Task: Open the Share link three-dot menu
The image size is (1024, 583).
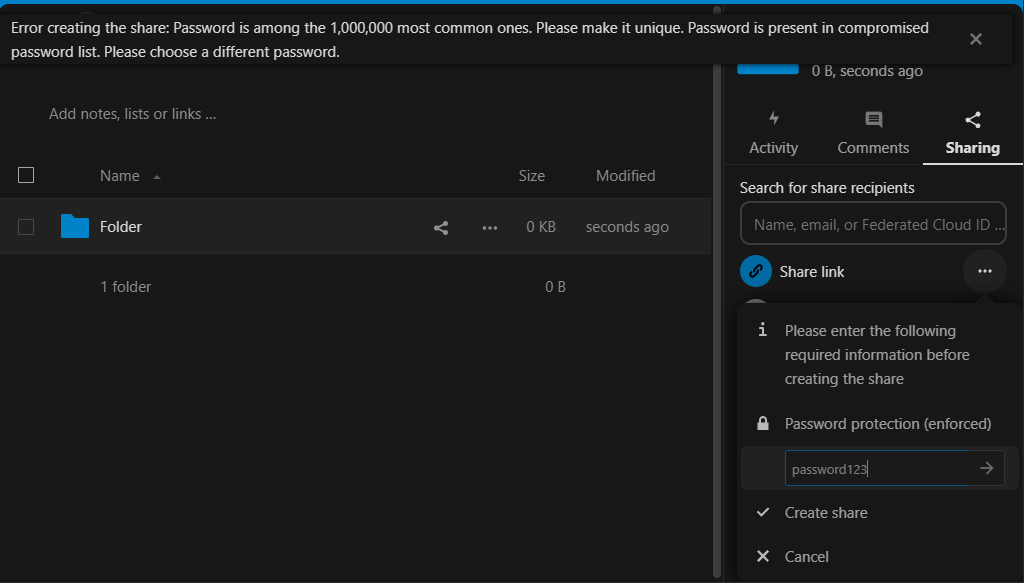Action: [x=985, y=271]
